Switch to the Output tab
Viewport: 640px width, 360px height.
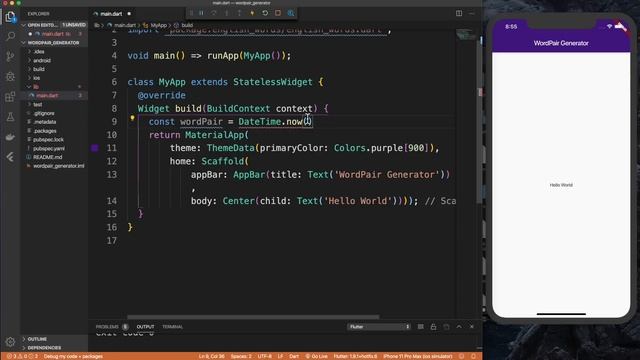point(145,327)
